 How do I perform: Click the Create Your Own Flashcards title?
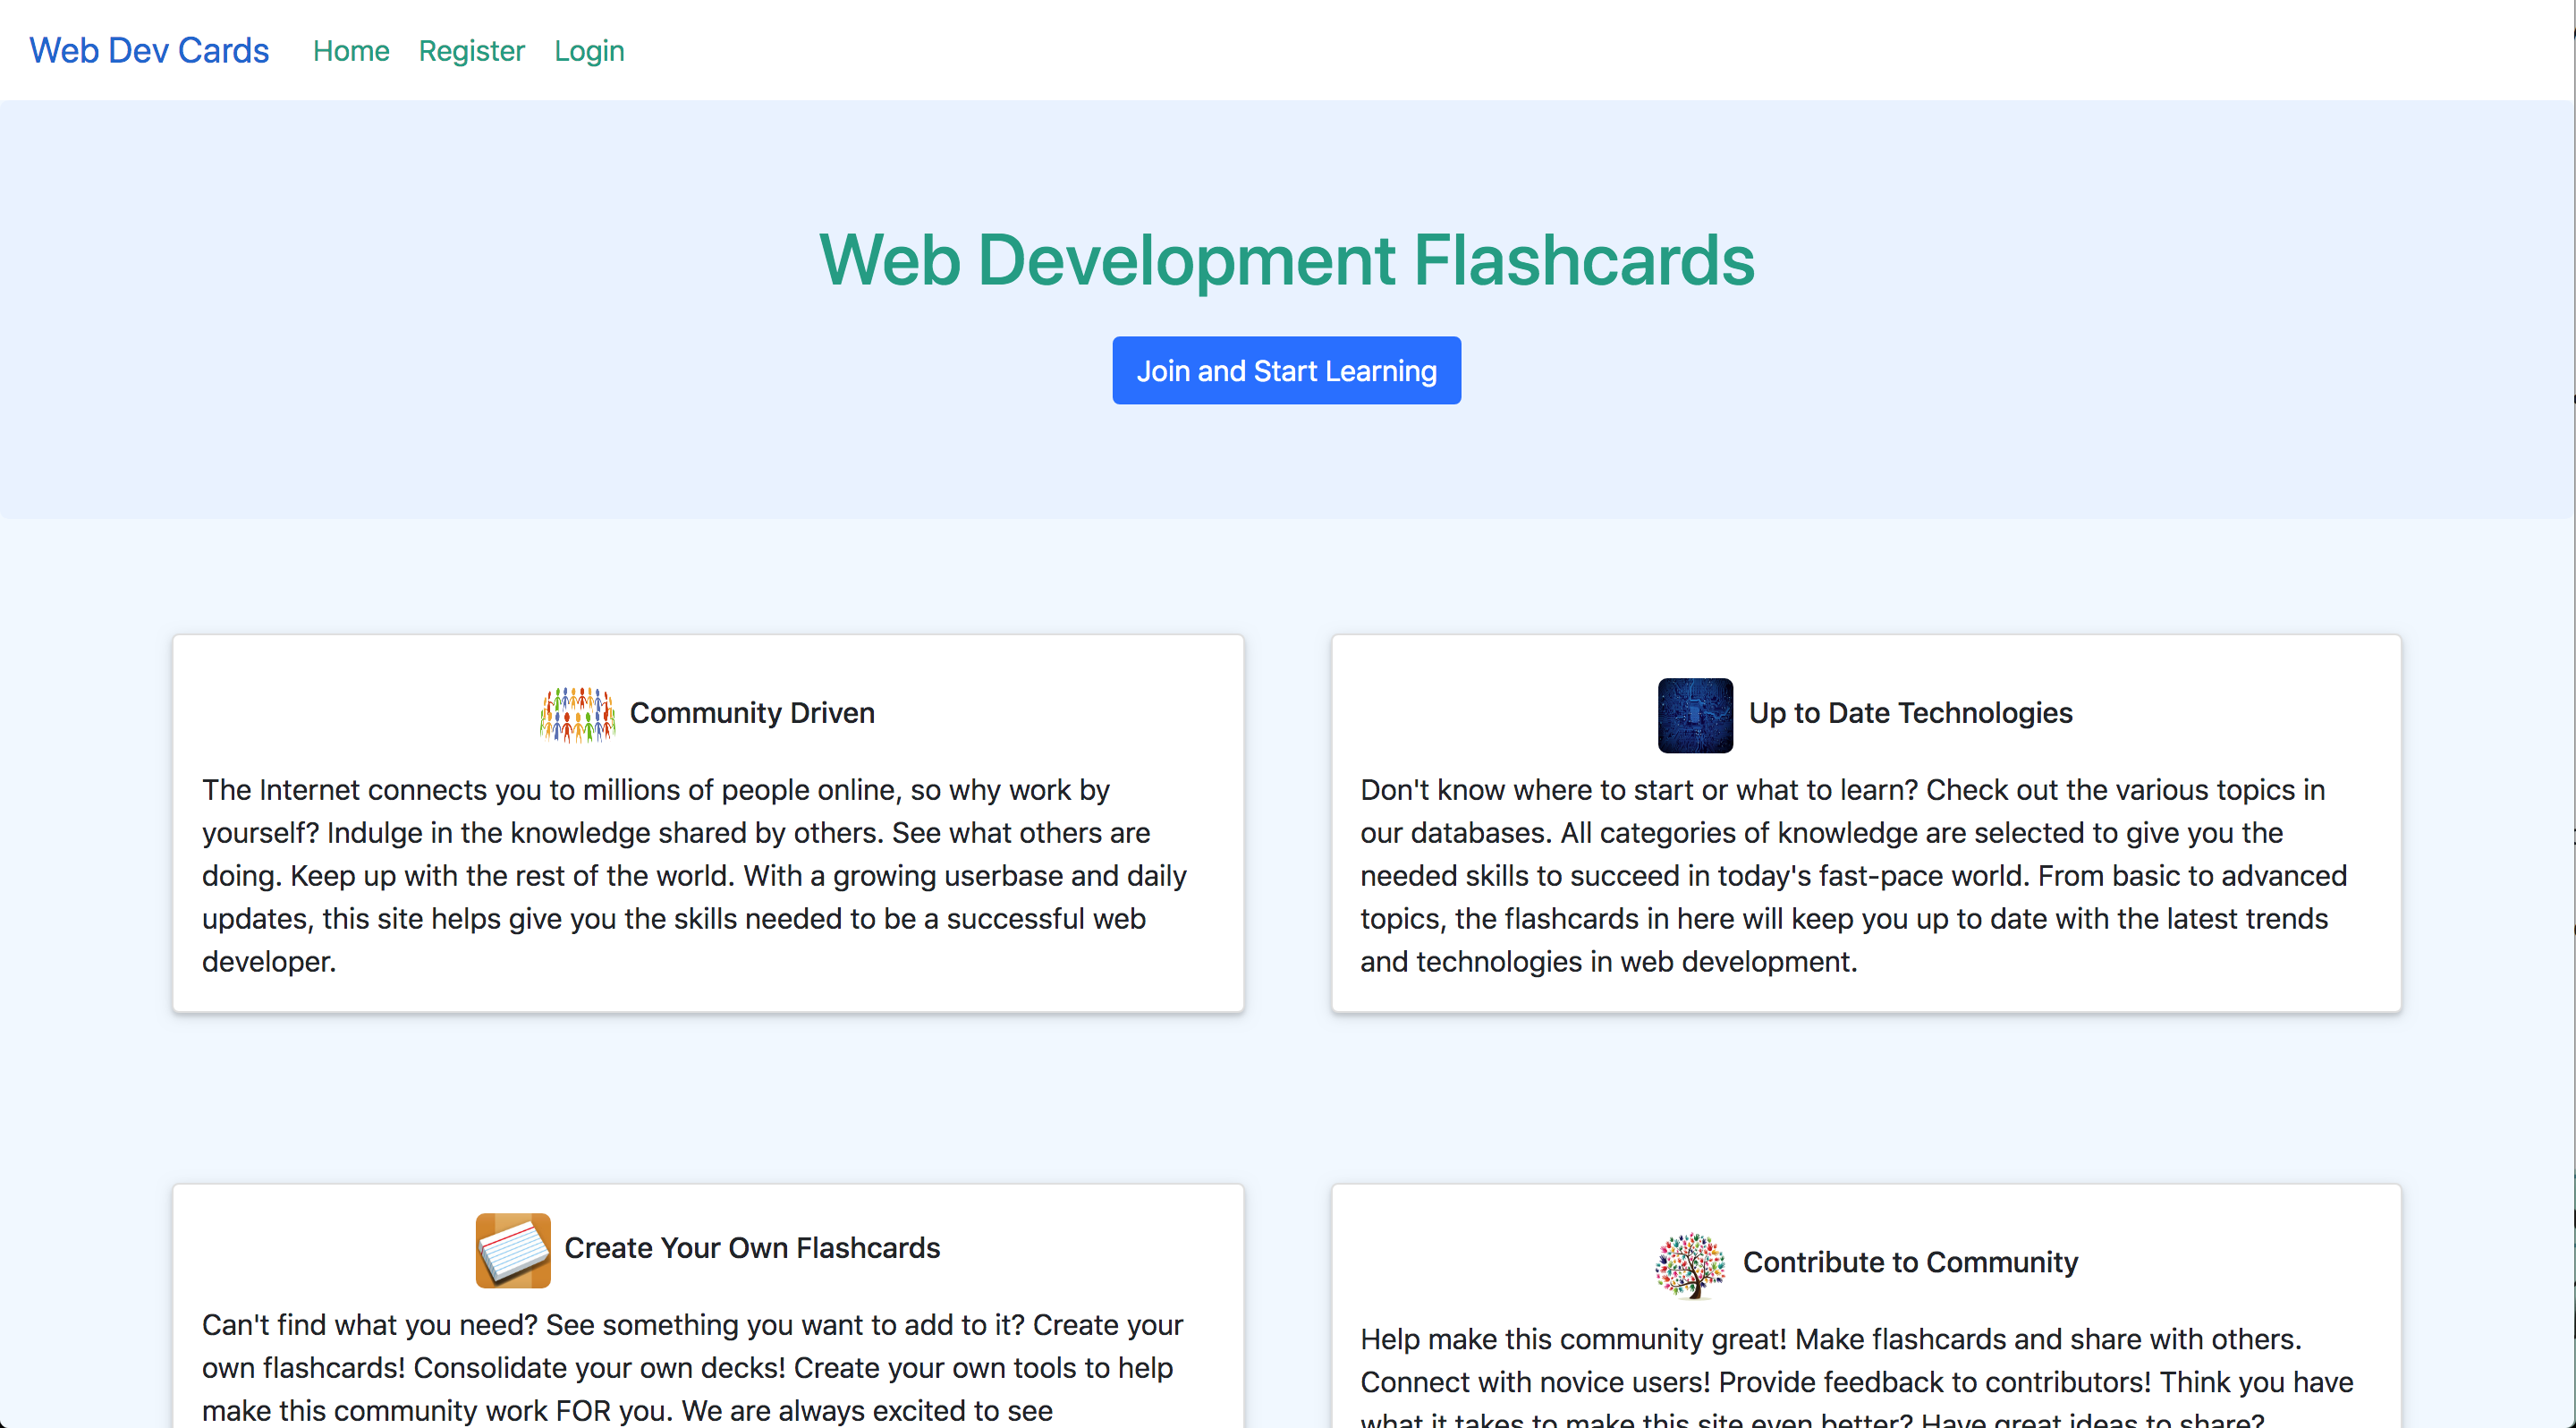pyautogui.click(x=751, y=1248)
